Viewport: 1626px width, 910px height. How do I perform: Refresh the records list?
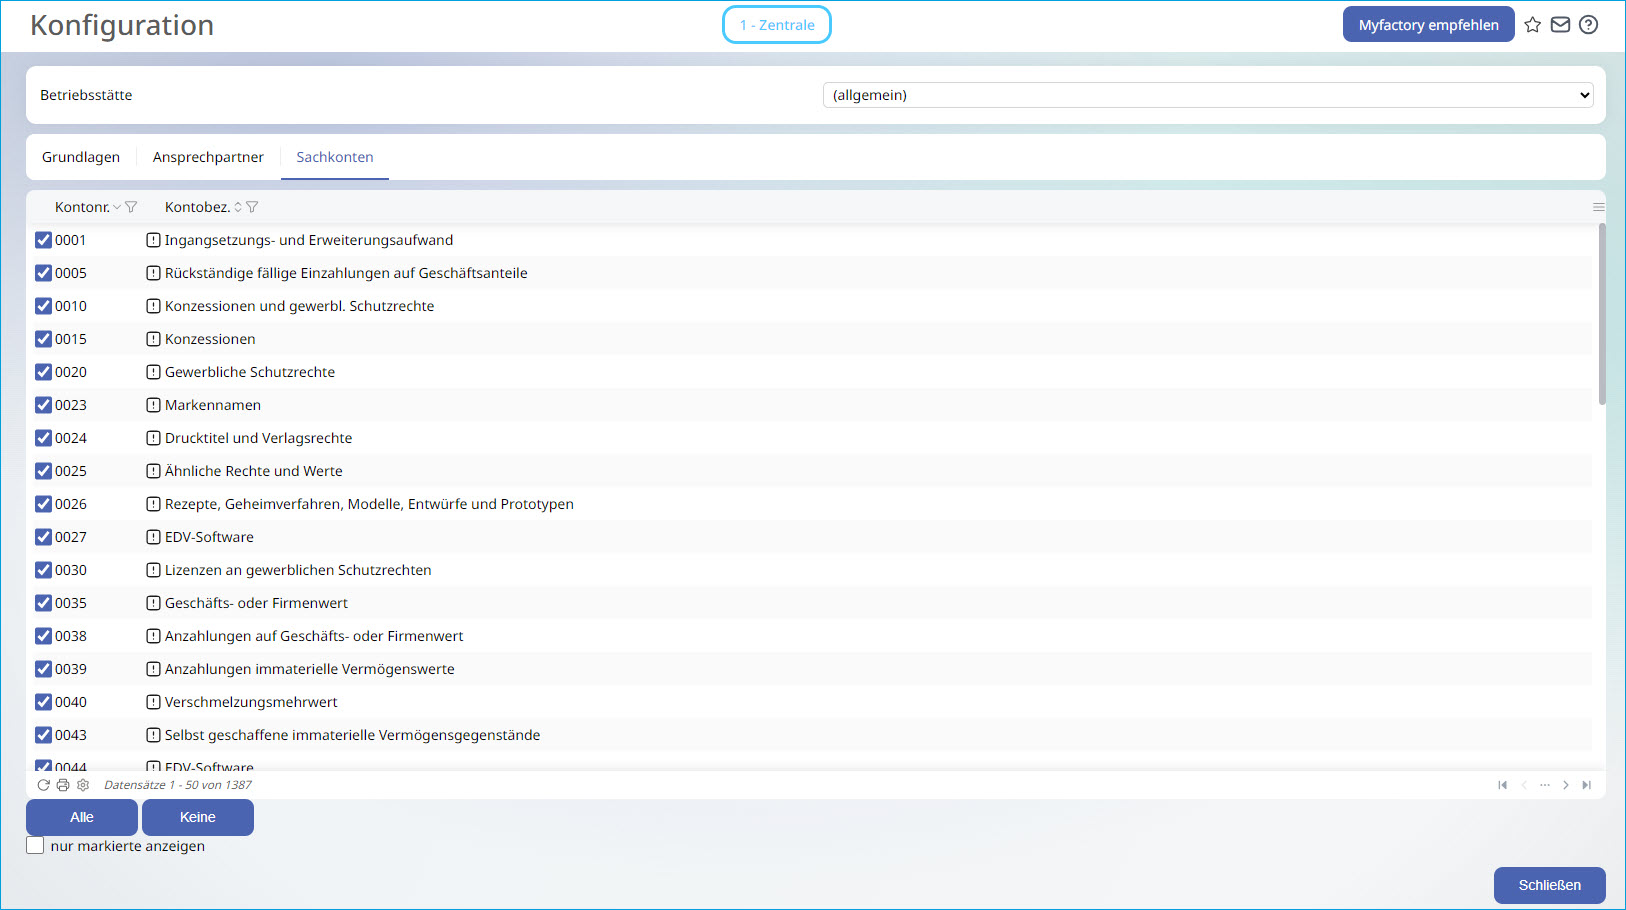click(43, 785)
